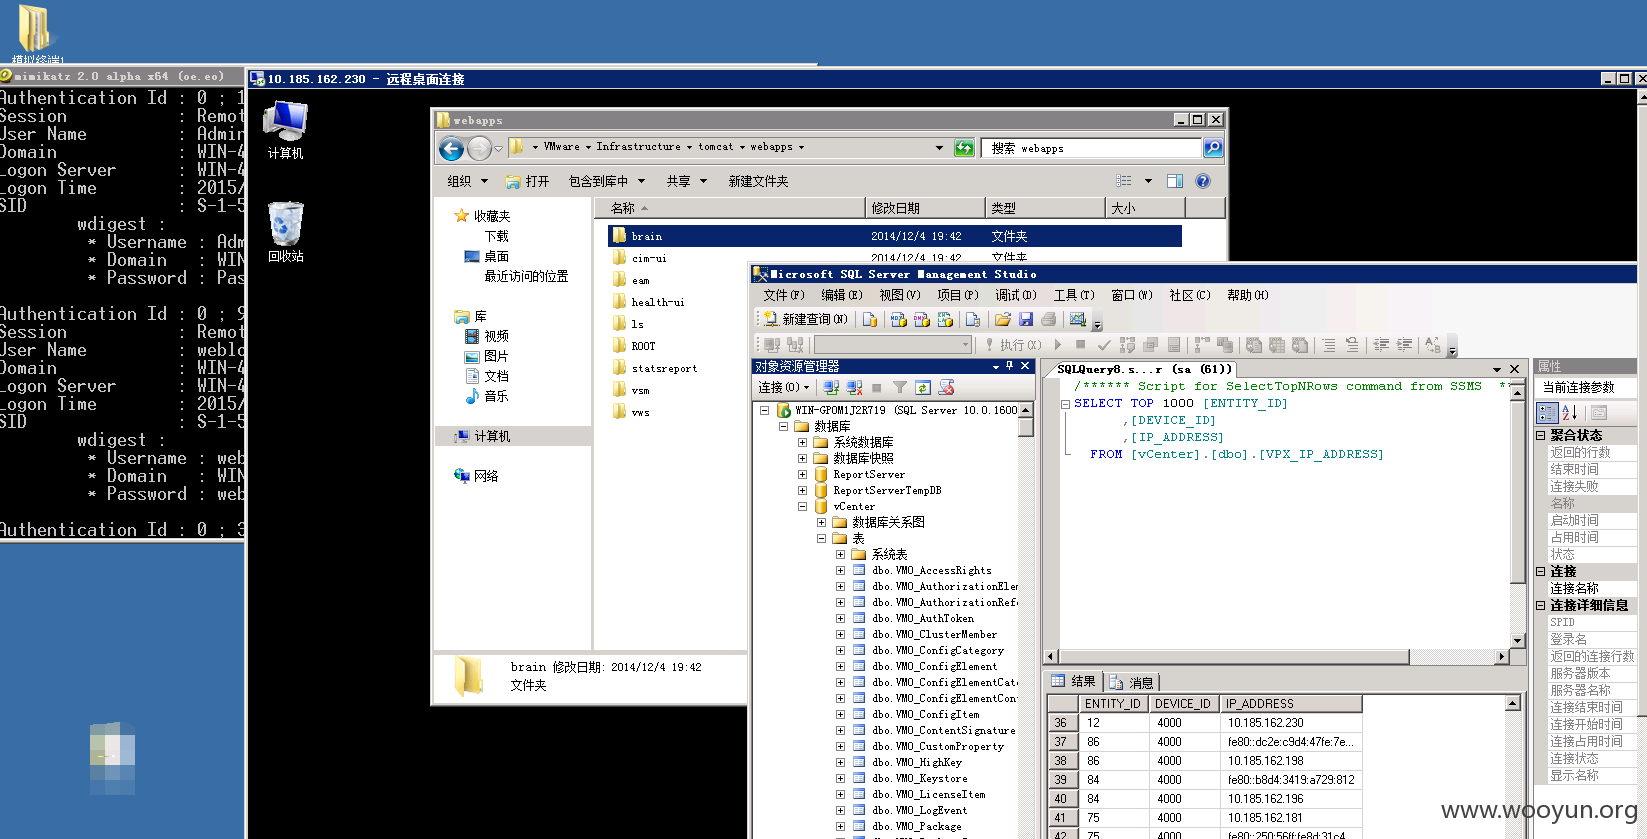1647x839 pixels.
Task: Open the Activity Monitor icon
Action: tap(1077, 319)
